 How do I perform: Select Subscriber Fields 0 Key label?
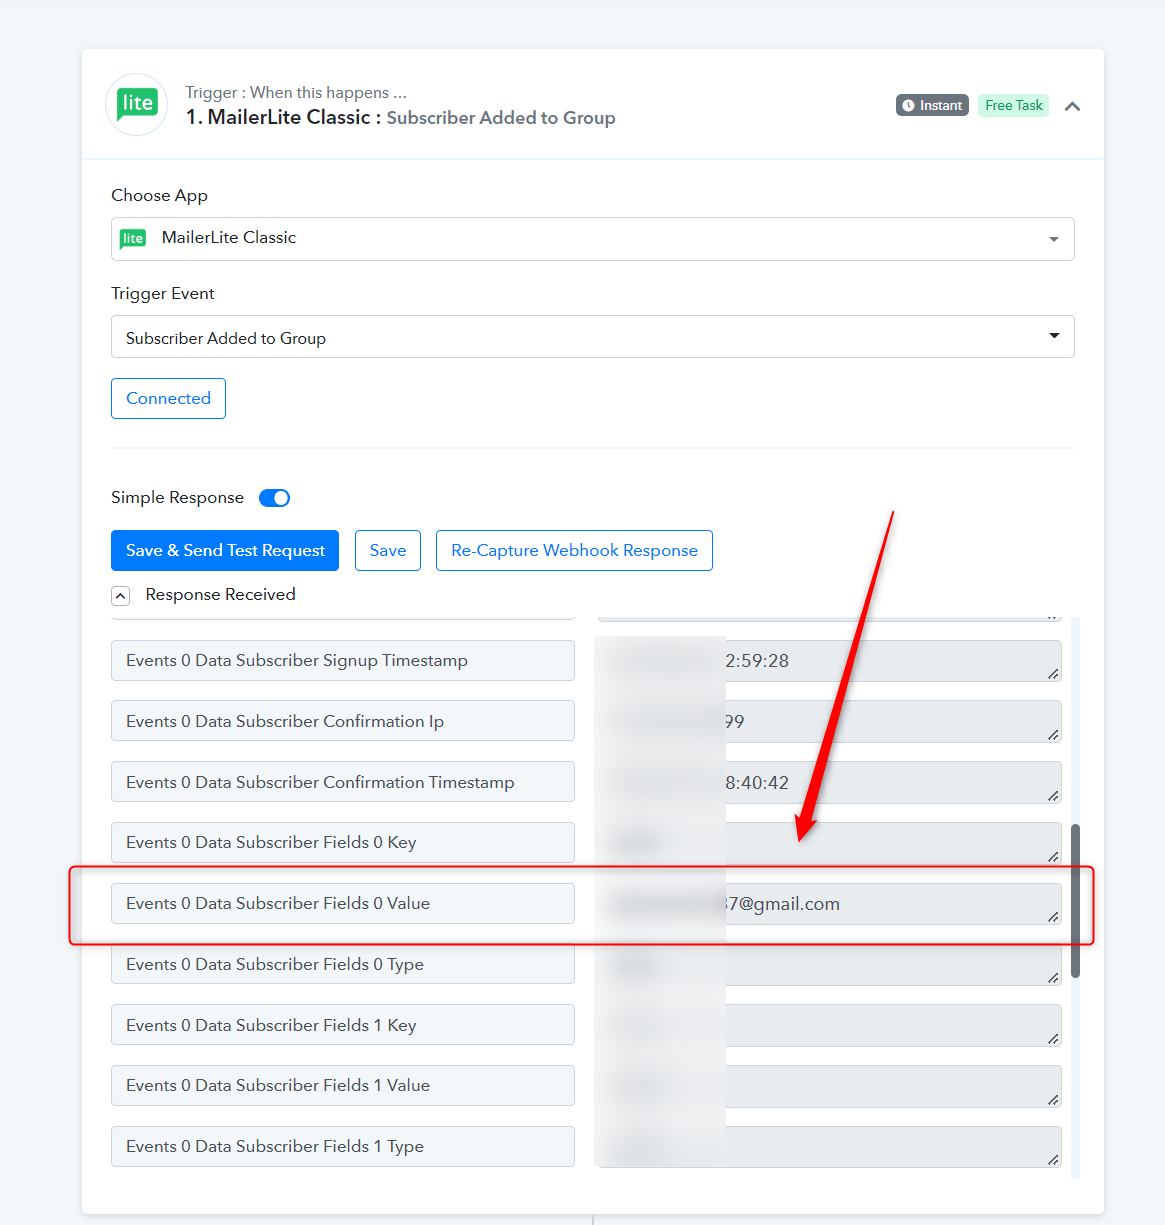coord(343,842)
